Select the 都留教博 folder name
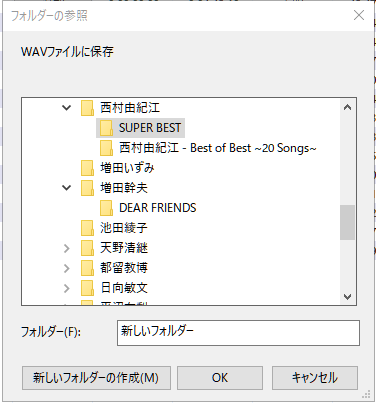The image size is (376, 403). coord(124,268)
